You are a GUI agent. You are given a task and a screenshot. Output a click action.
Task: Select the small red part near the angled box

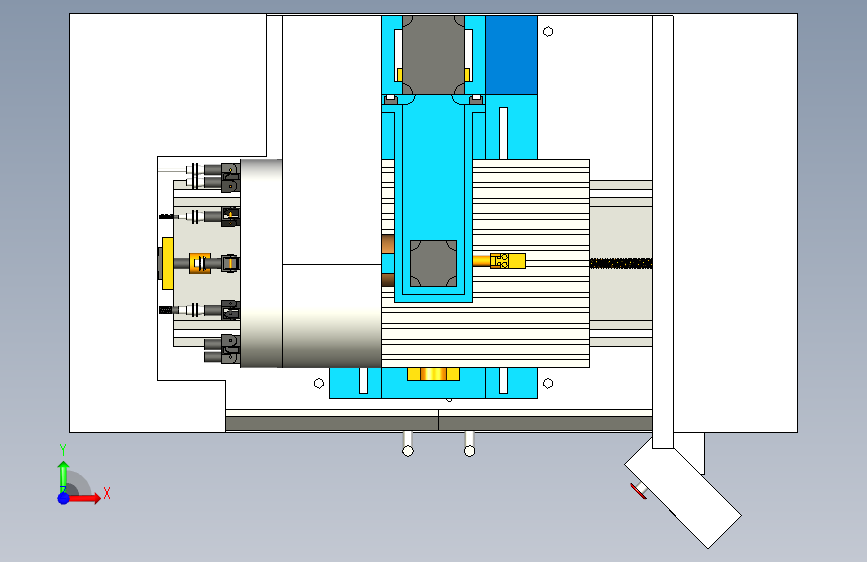639,491
